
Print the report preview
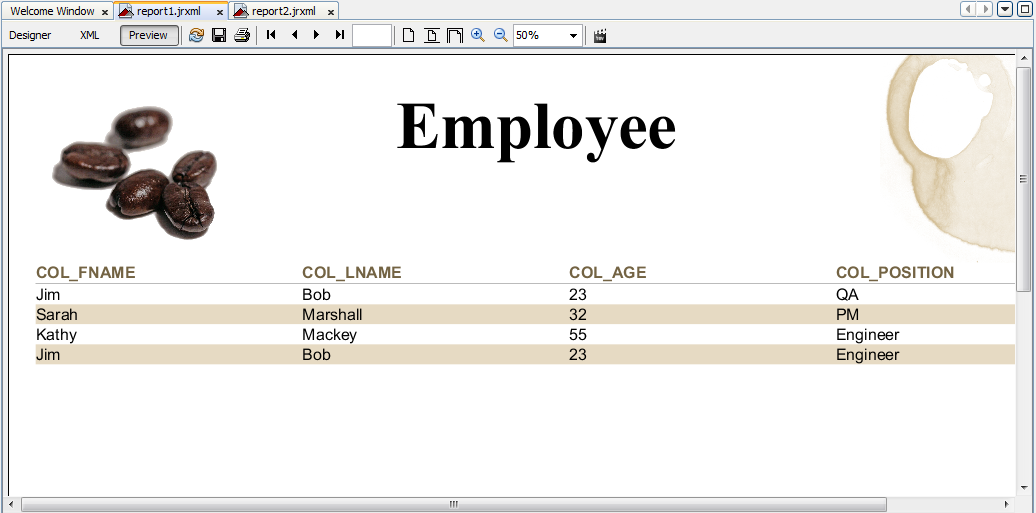coord(242,35)
